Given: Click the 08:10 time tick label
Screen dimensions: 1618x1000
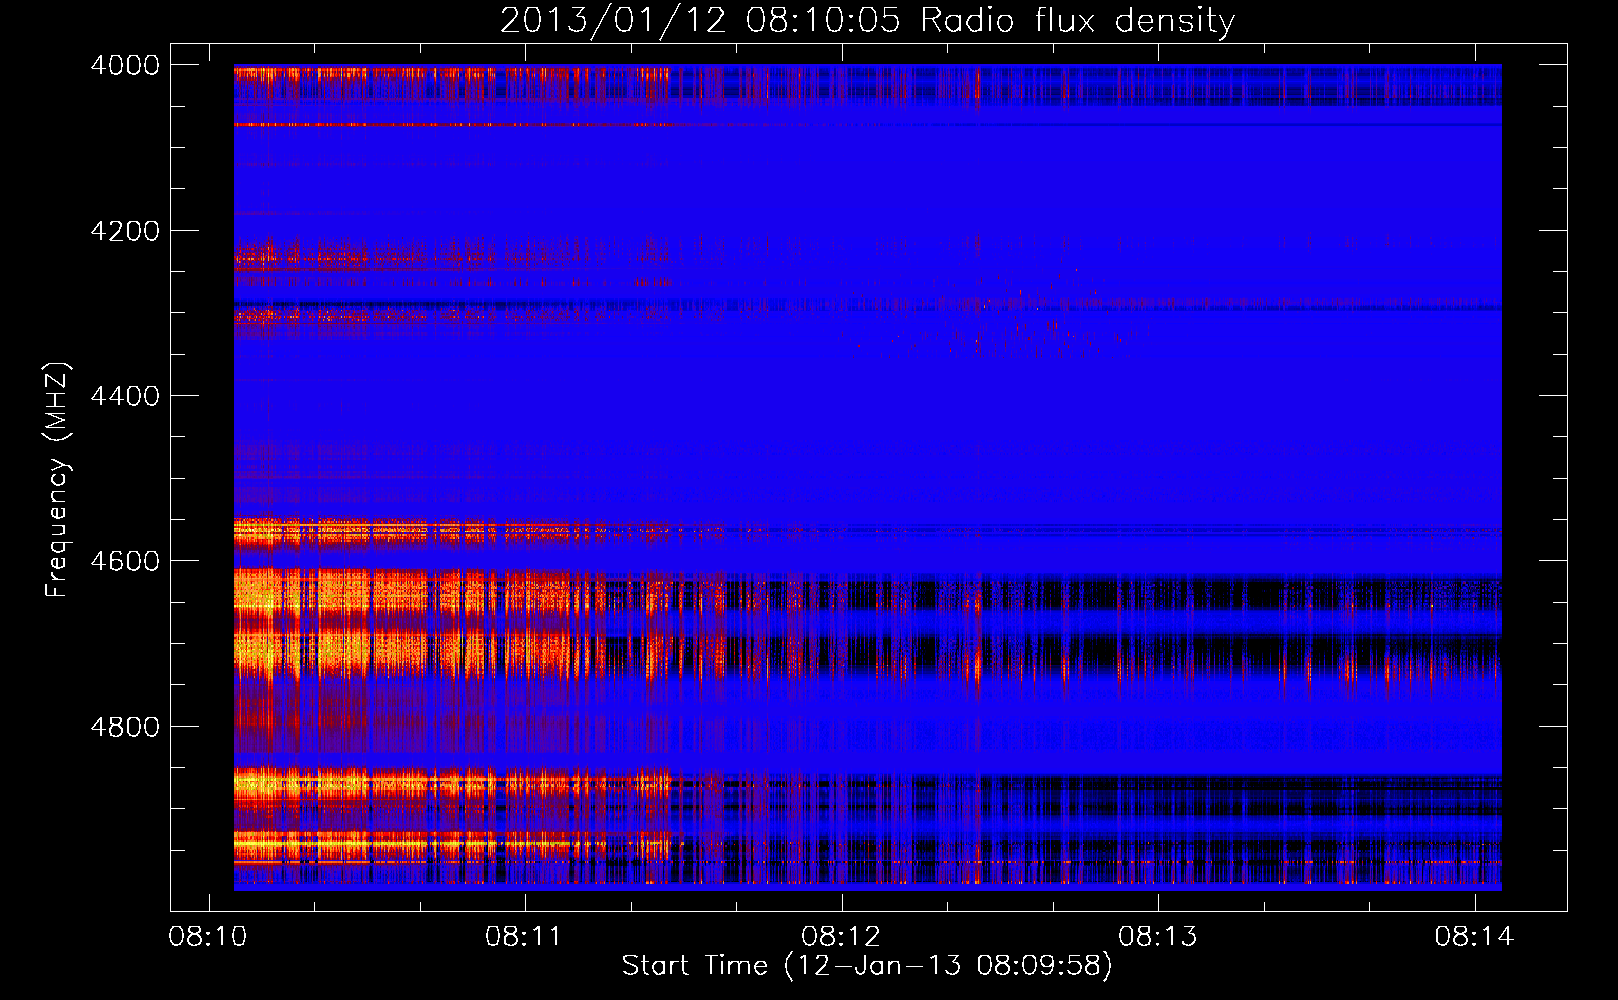Looking at the screenshot, I should pyautogui.click(x=208, y=937).
